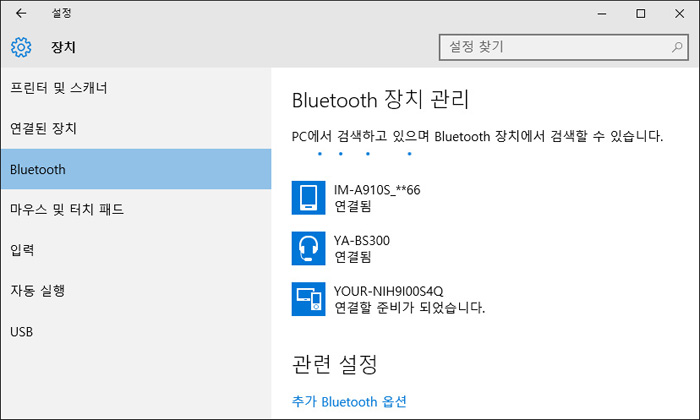Screen dimensions: 700x420
Task: Open the 마우스 및 터치 패드 section
Action: (136, 209)
